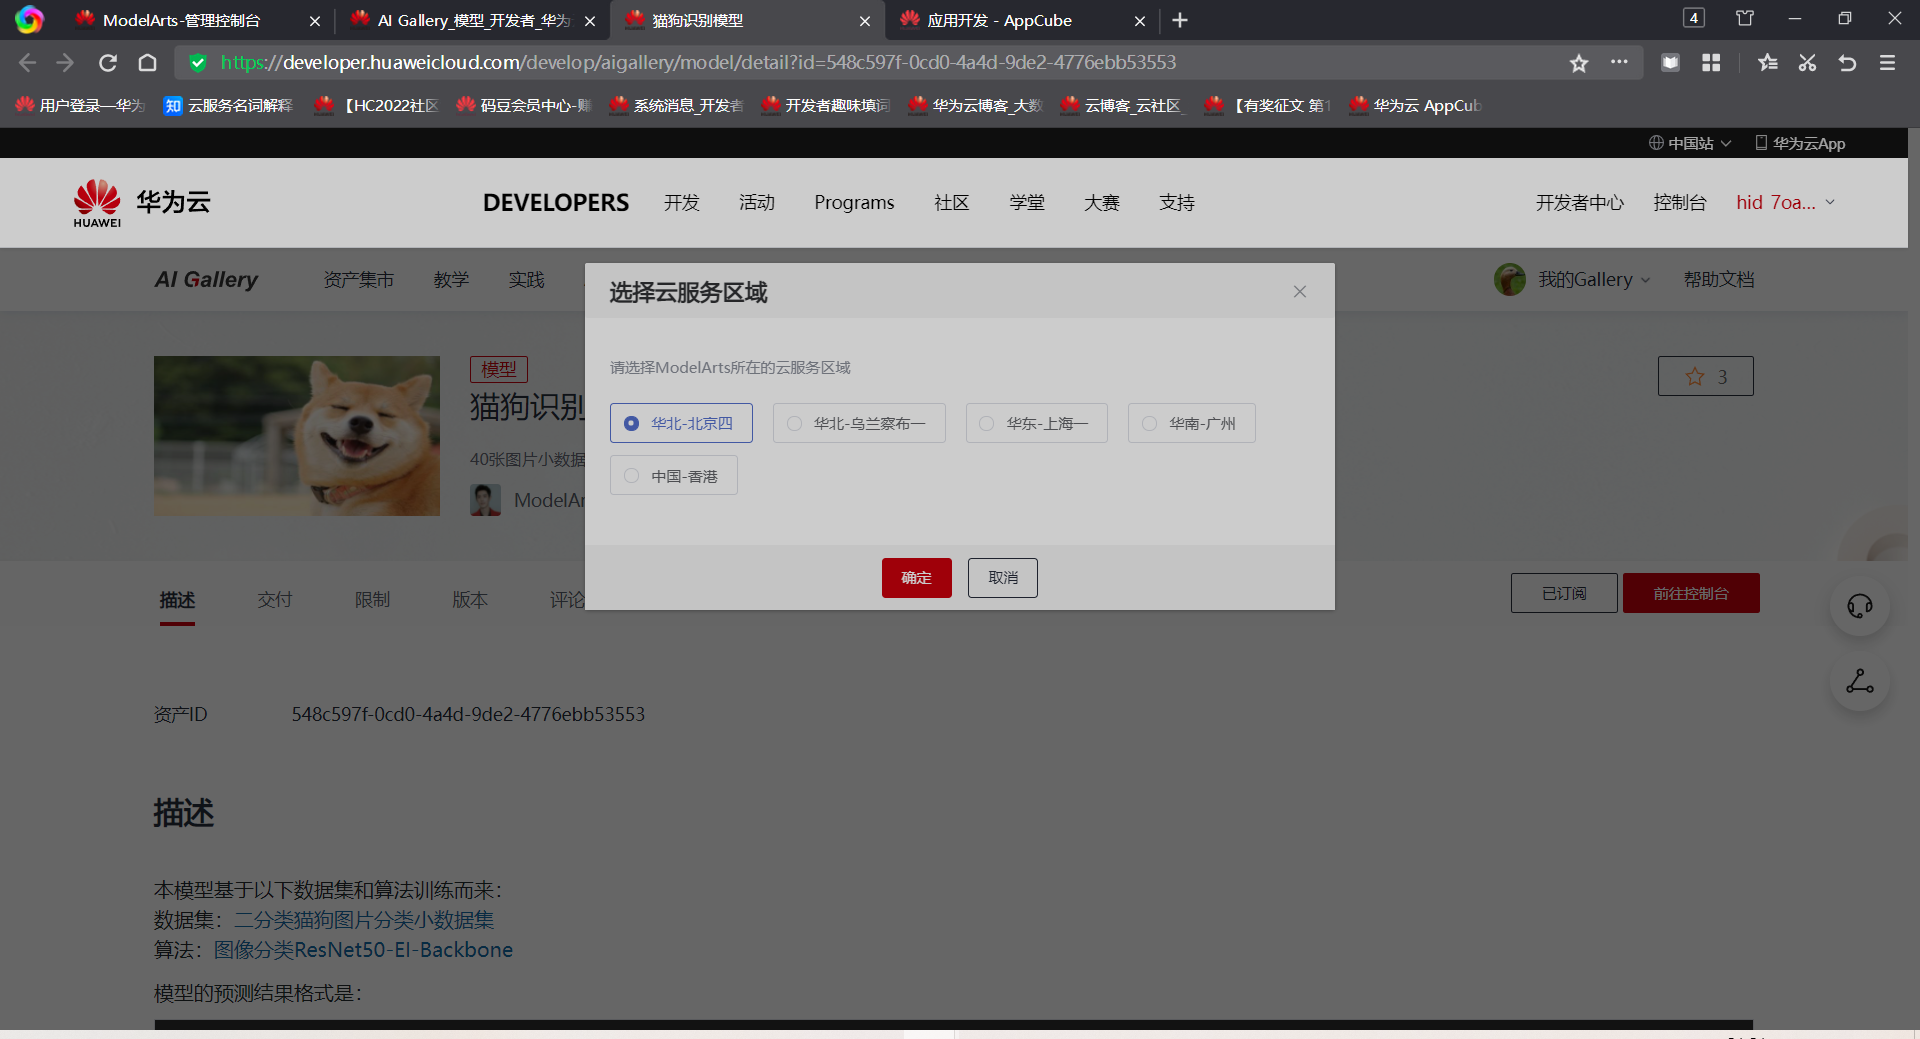Open 实践 in AI Gallery nav

[x=526, y=280]
